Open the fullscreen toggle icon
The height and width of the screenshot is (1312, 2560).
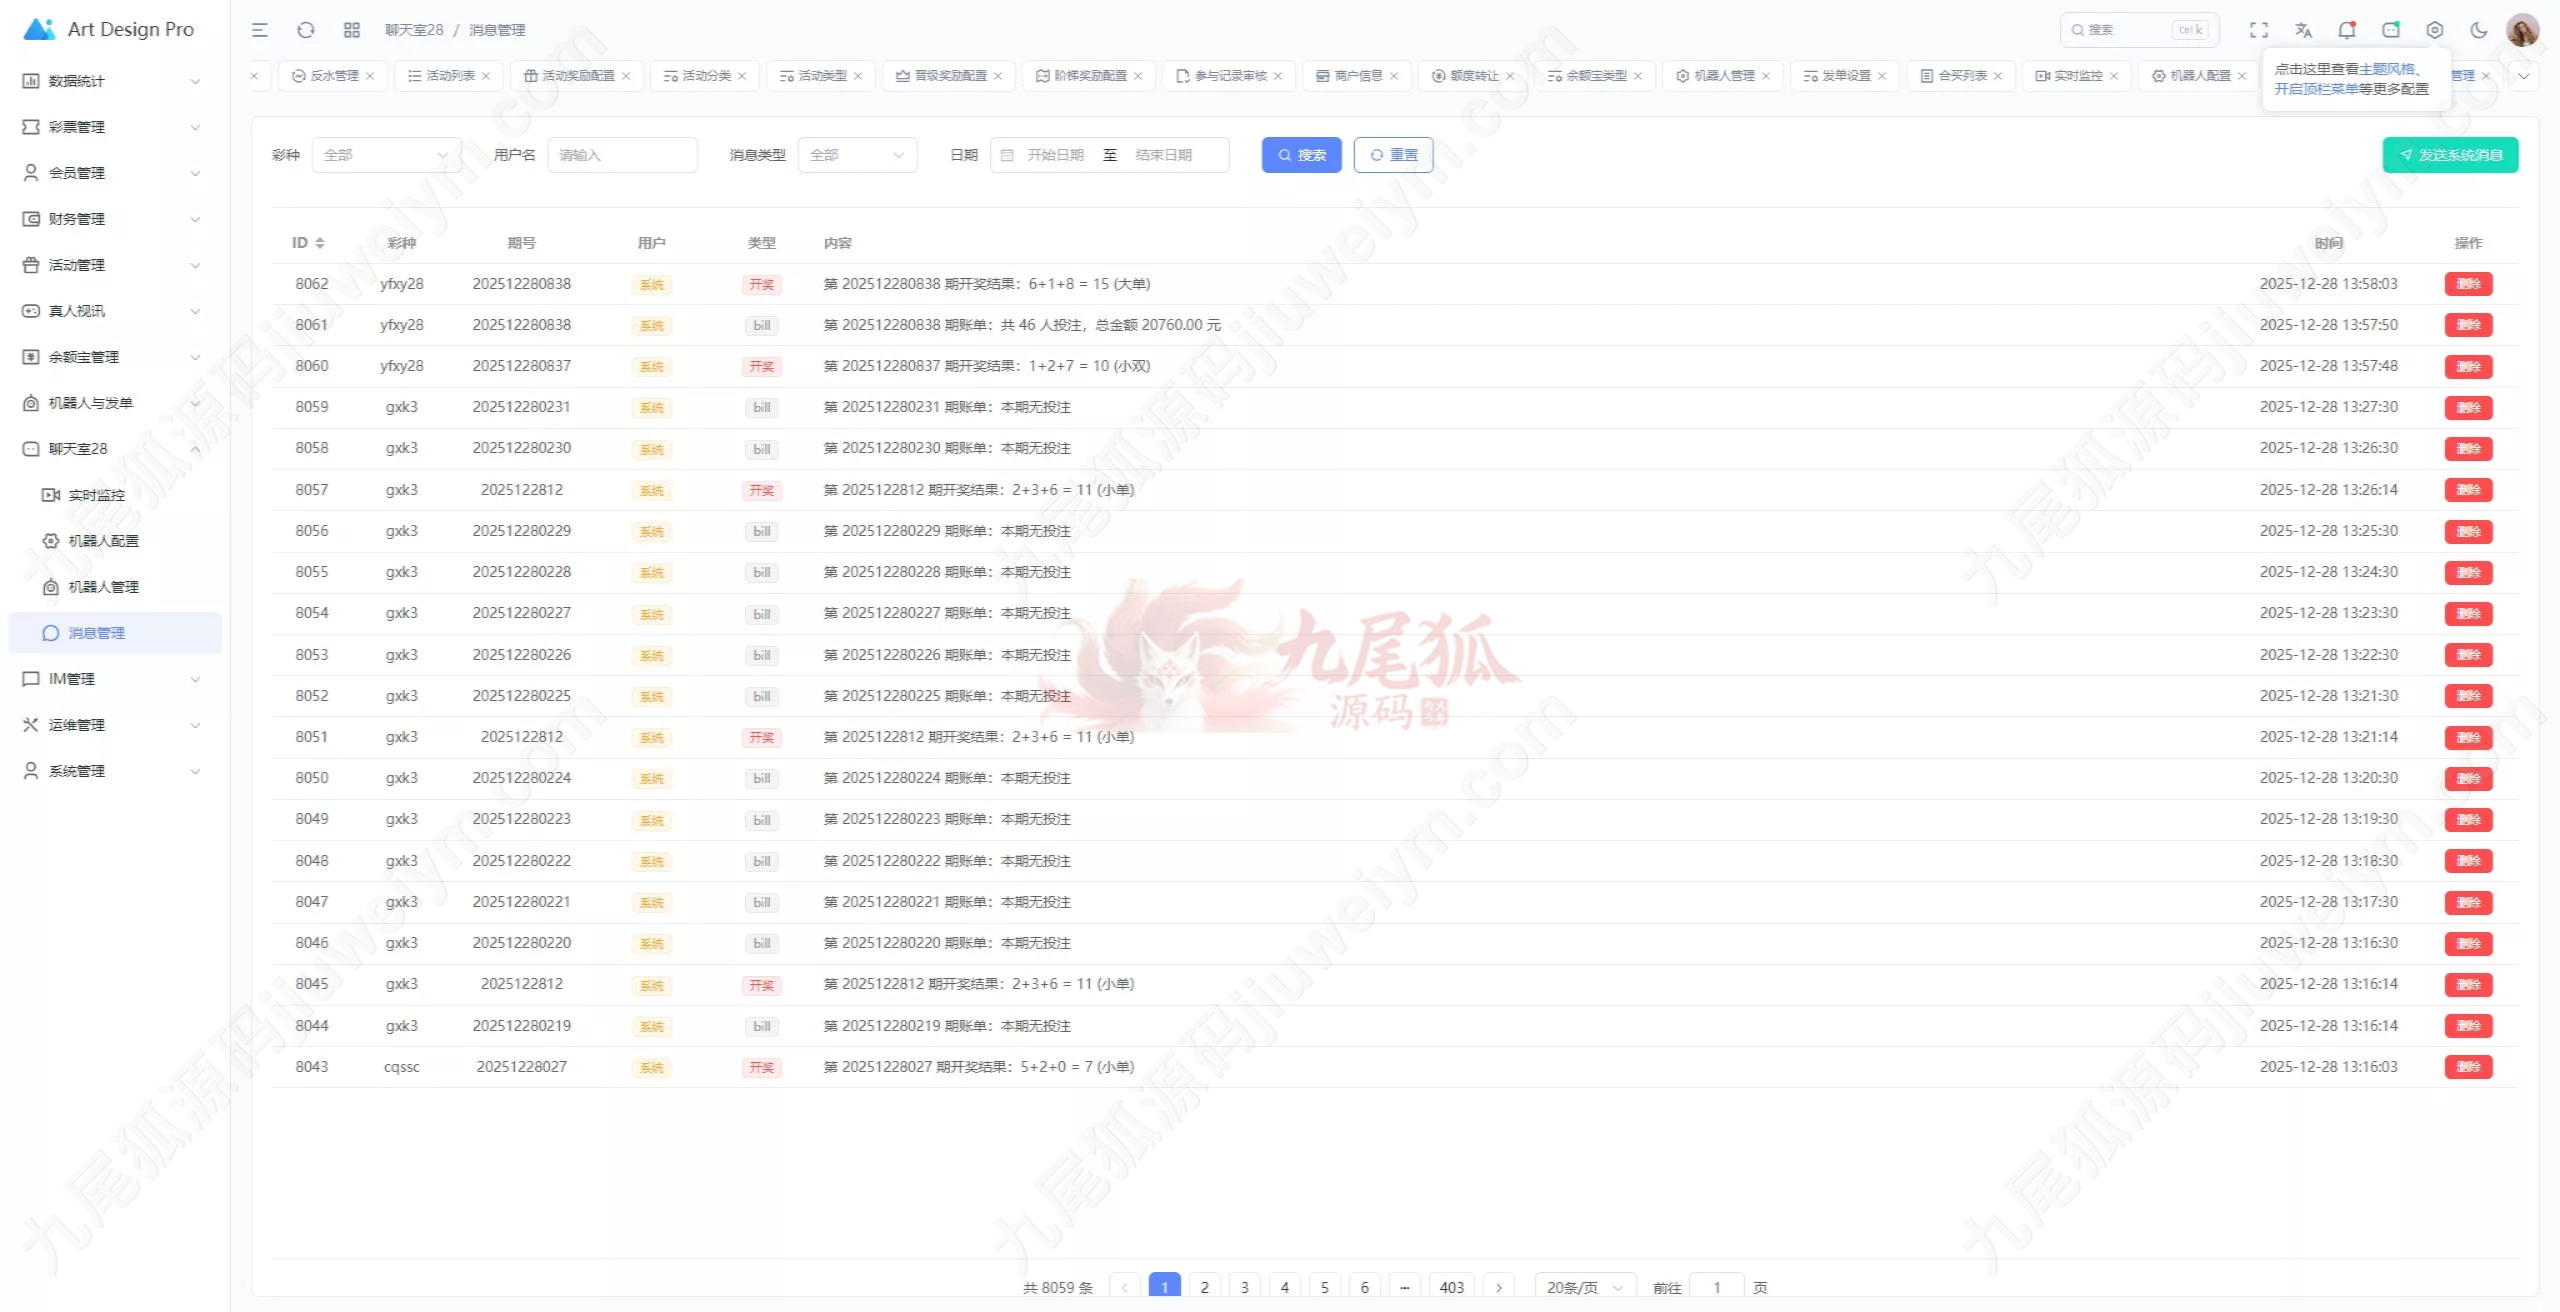(x=2259, y=30)
